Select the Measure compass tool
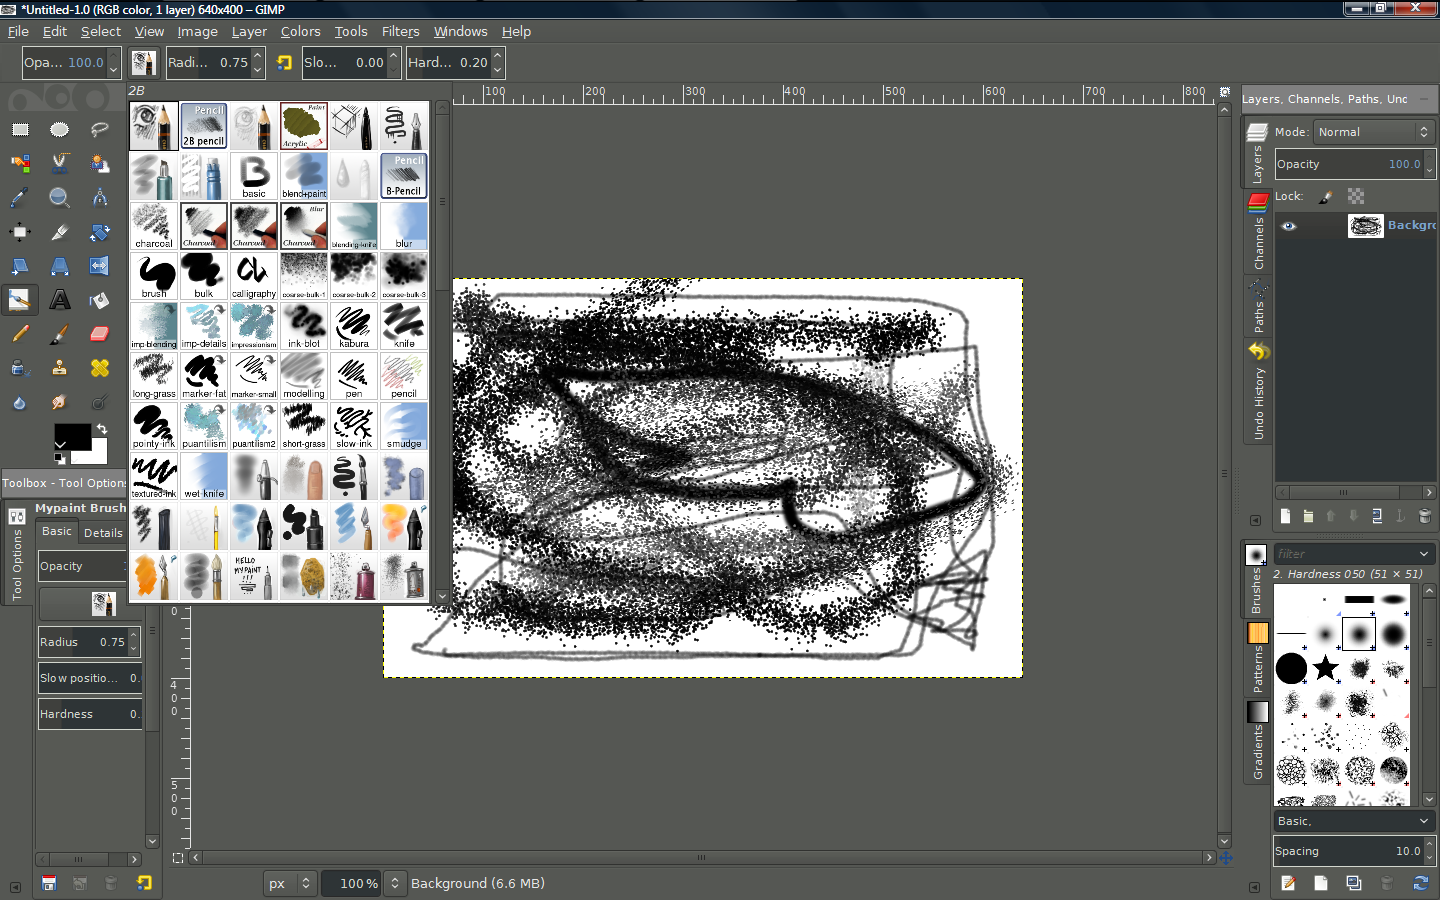 click(x=100, y=197)
